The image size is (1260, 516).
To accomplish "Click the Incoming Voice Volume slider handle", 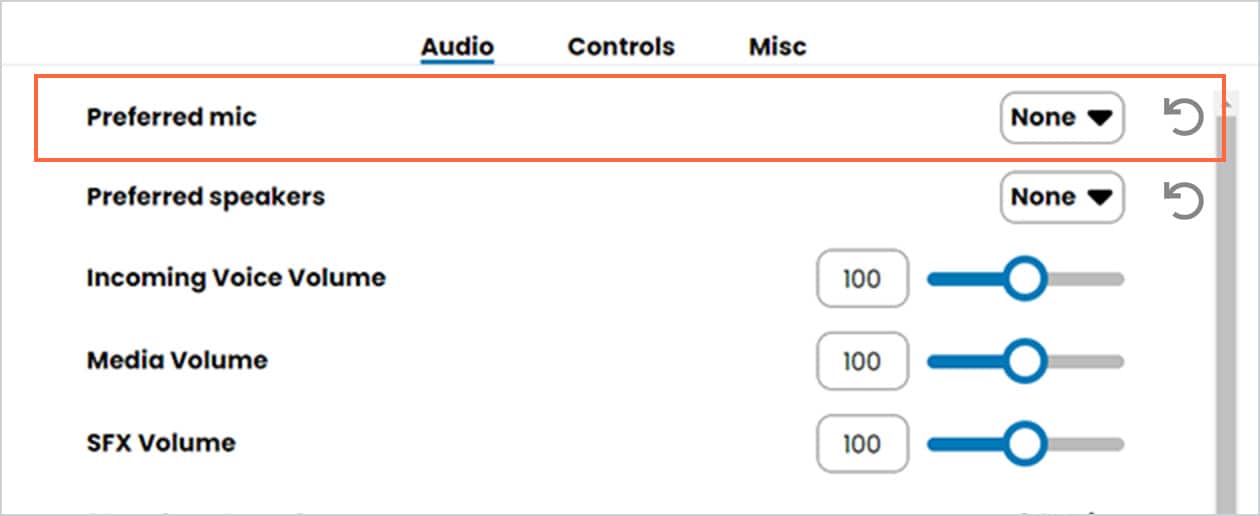I will [x=1024, y=279].
